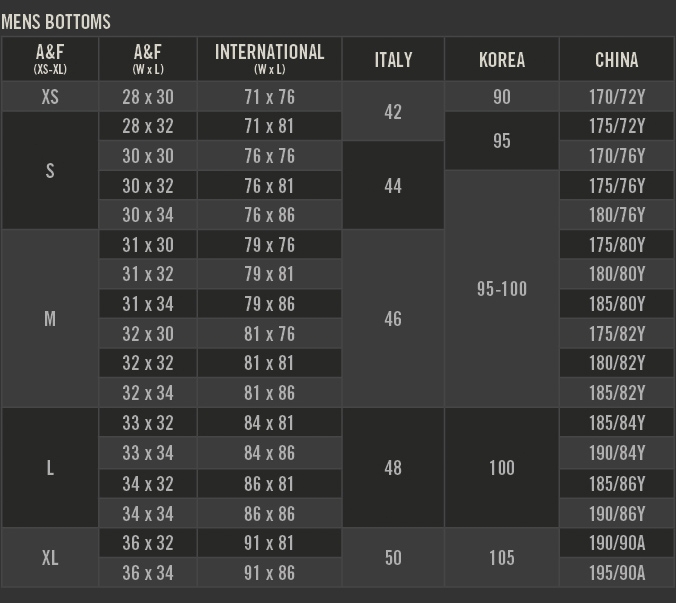Click the M size row label
This screenshot has height=603, width=676.
point(50,319)
